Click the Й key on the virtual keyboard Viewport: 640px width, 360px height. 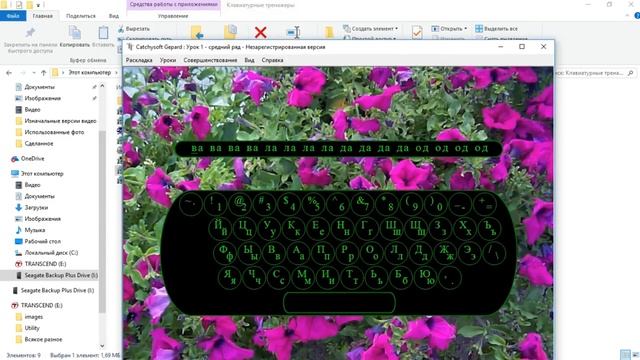[220, 228]
